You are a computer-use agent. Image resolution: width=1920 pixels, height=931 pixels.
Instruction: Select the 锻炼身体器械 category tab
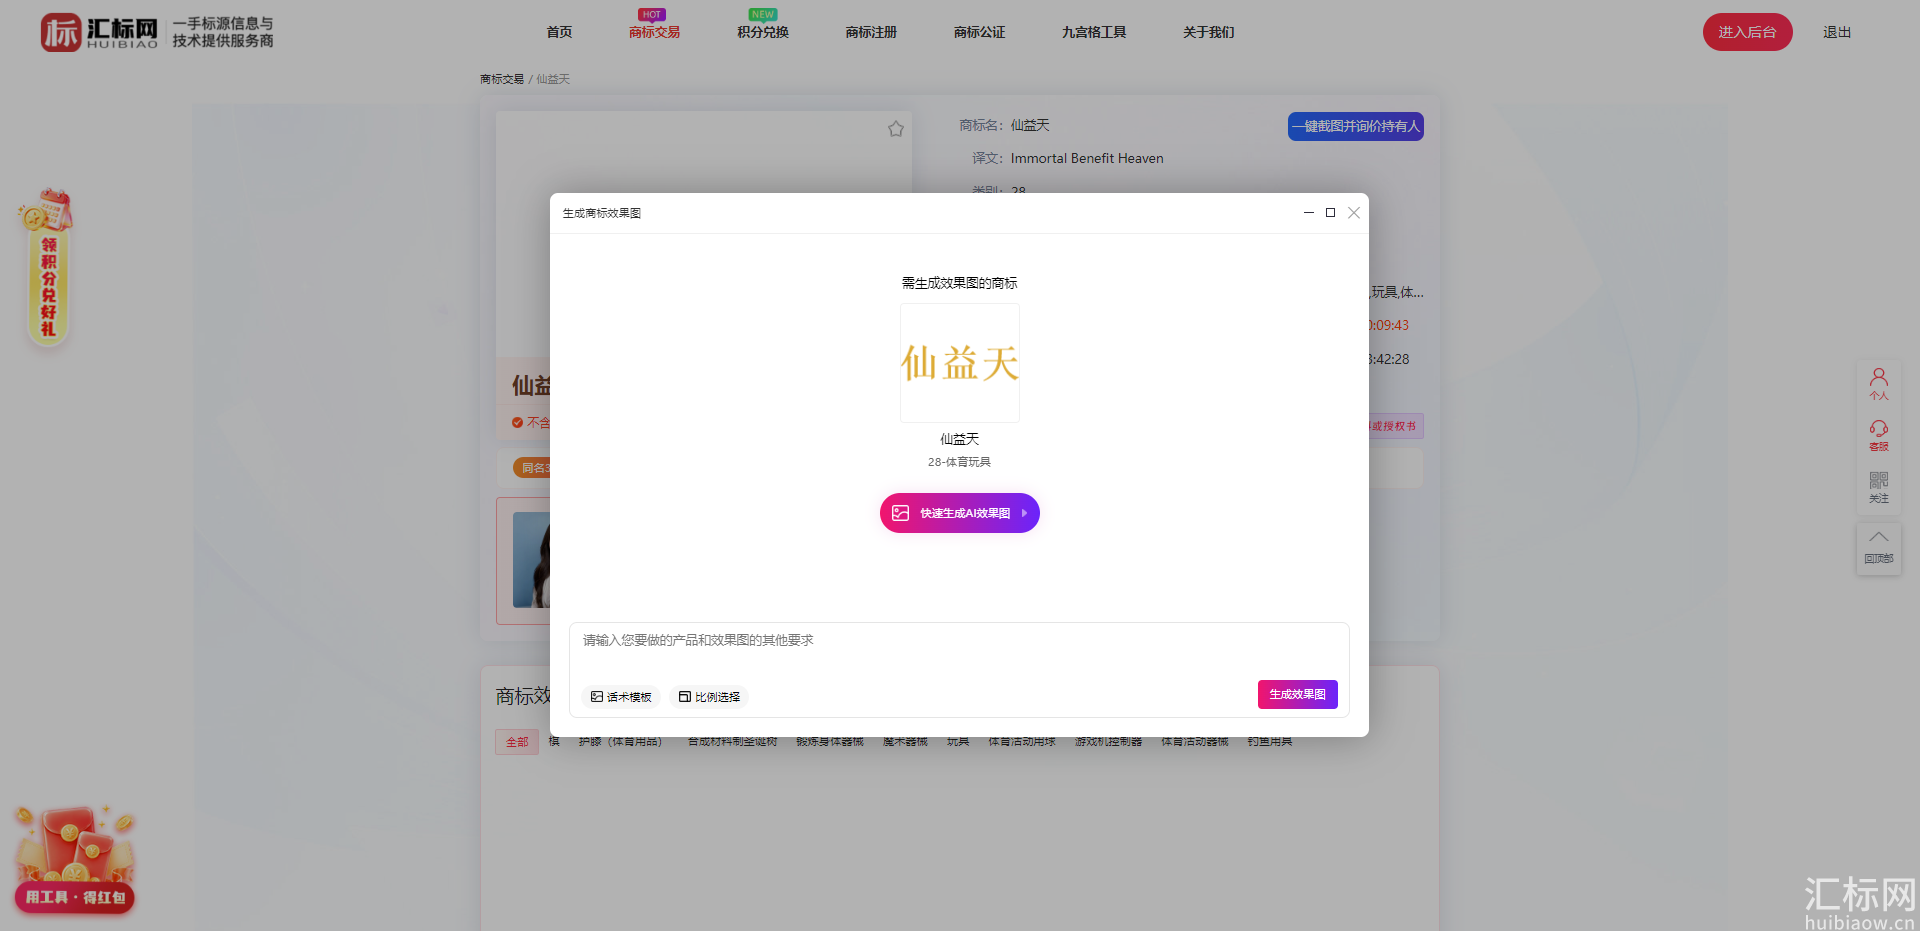click(830, 742)
